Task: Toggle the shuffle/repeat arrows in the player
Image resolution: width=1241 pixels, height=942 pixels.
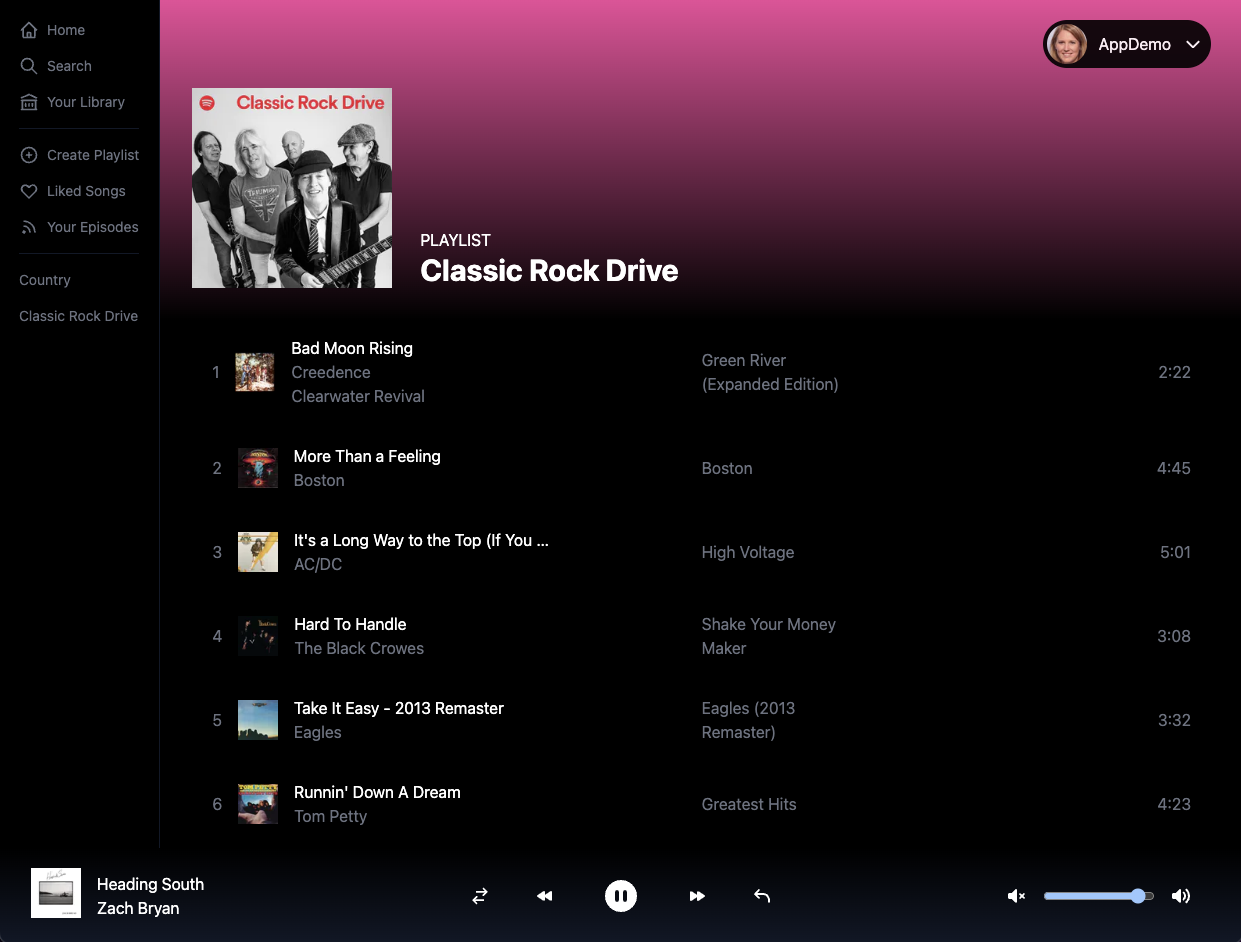Action: (480, 896)
